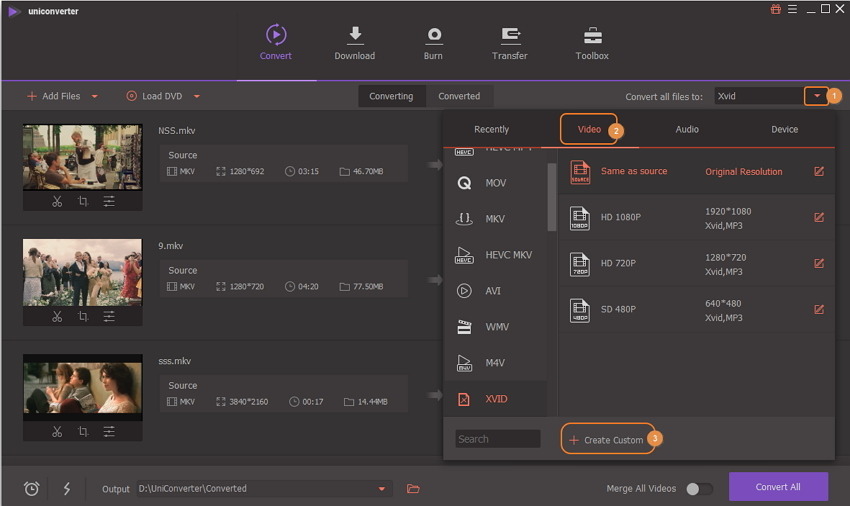Click Create Custom button
850x506 pixels.
(x=608, y=439)
